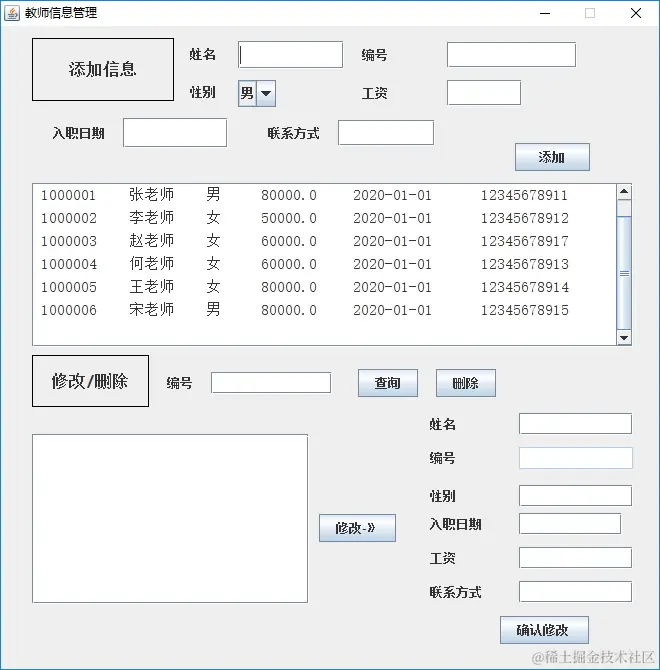Click the Java app icon in title bar
This screenshot has width=660, height=670.
tap(12, 13)
